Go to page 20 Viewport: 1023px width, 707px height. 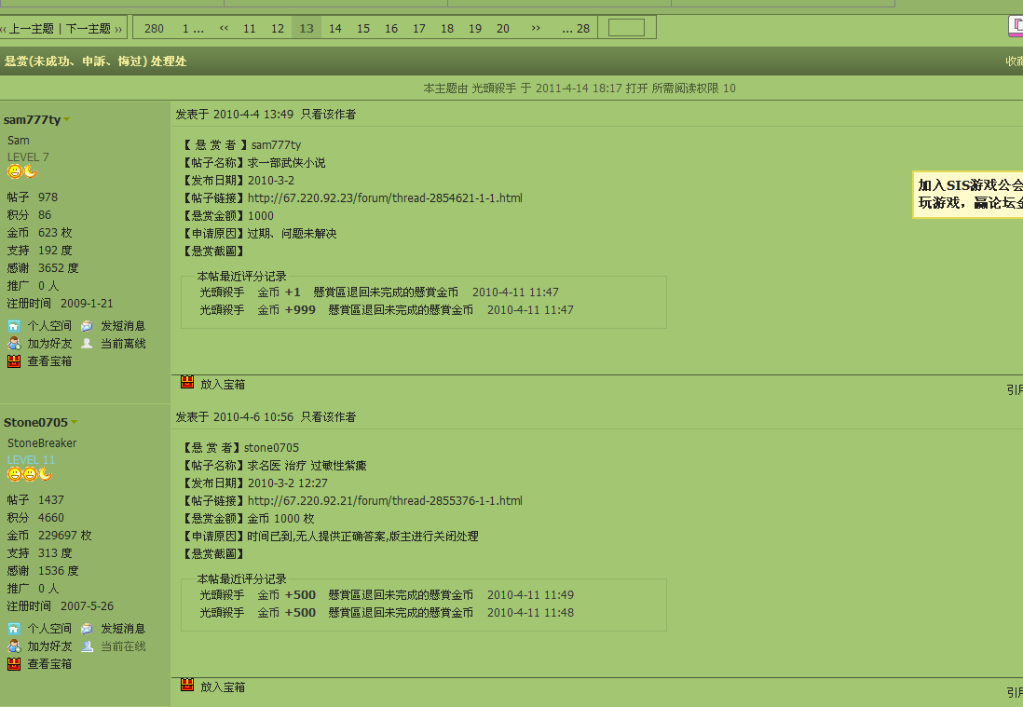[503, 28]
